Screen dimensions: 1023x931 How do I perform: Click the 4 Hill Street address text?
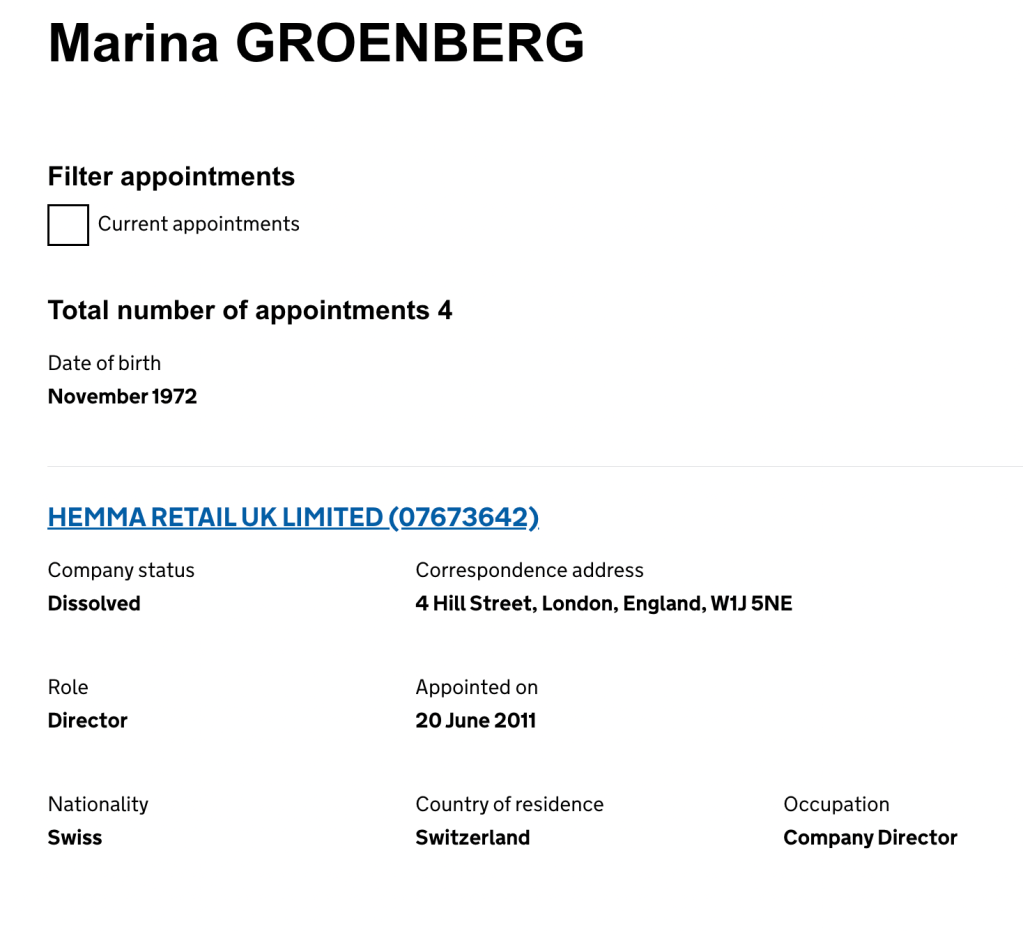(x=603, y=603)
